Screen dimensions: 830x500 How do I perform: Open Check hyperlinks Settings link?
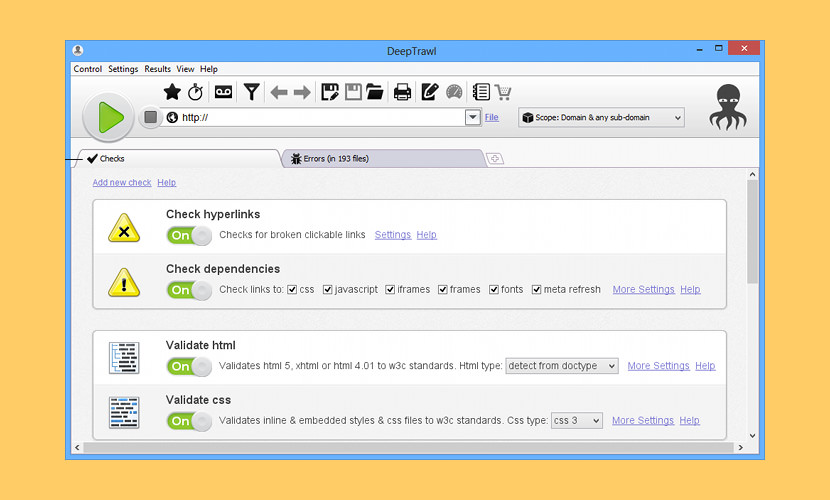coord(393,235)
